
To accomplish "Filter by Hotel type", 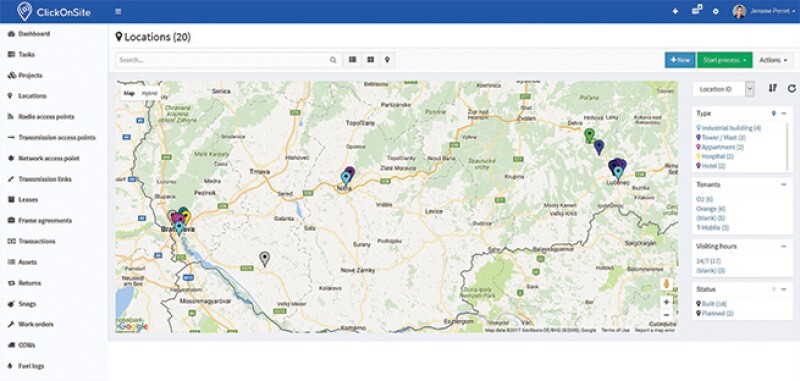I will tap(714, 166).
